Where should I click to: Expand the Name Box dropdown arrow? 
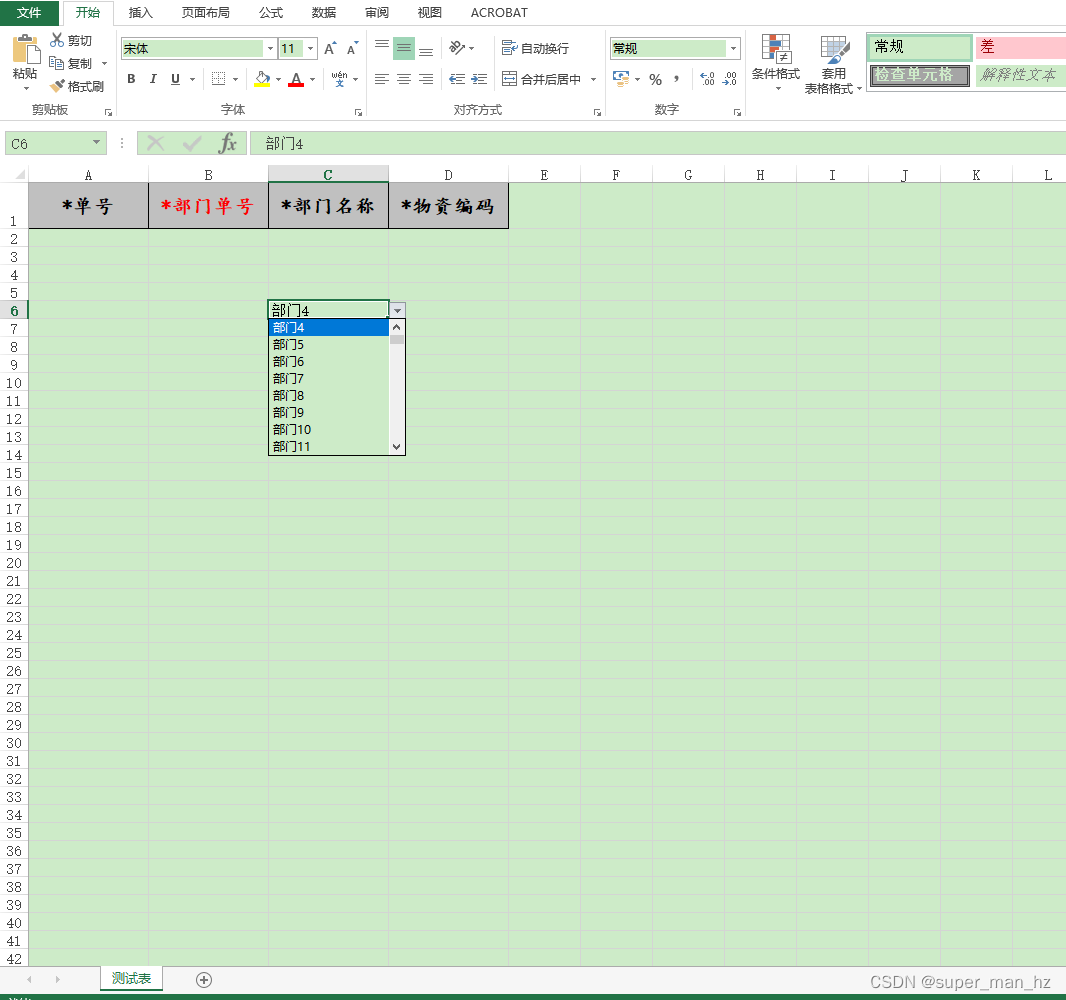coord(97,143)
